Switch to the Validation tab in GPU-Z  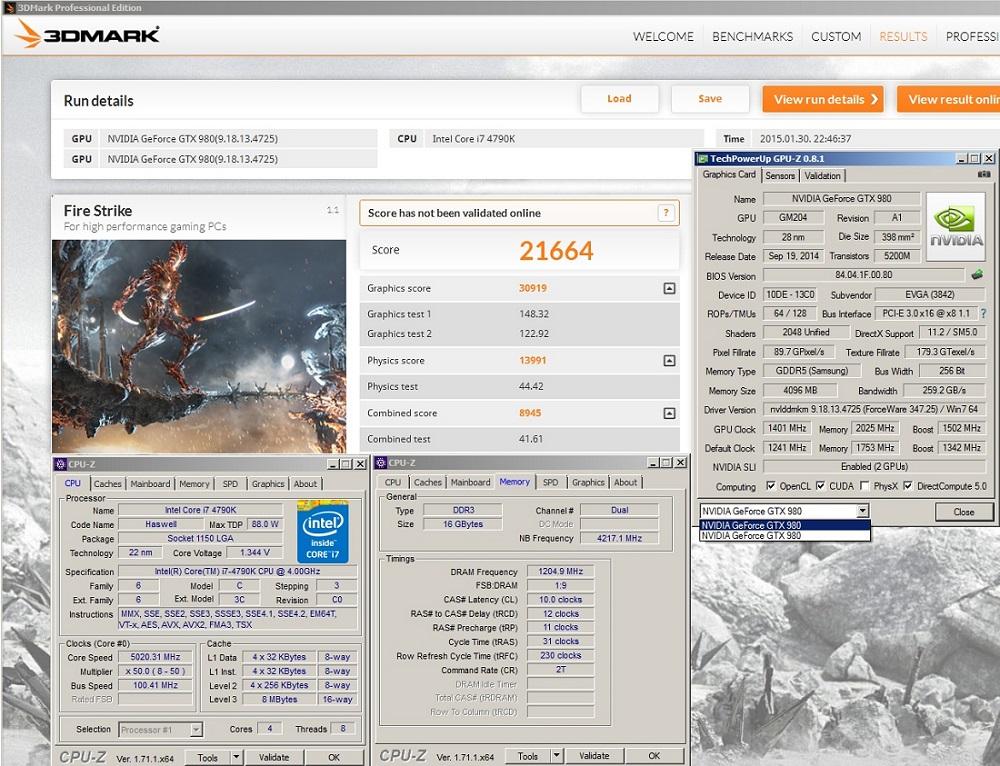(x=822, y=175)
